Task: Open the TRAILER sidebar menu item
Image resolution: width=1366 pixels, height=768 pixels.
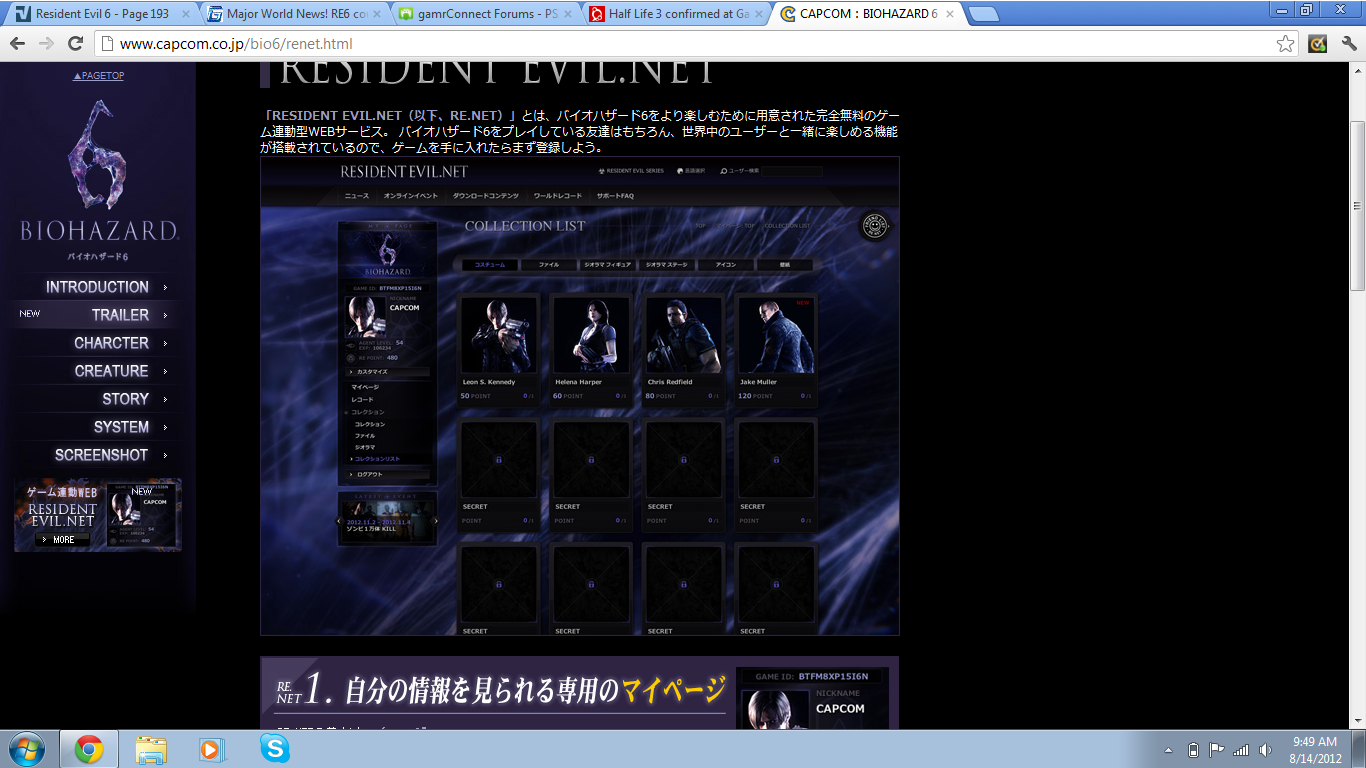Action: click(120, 315)
